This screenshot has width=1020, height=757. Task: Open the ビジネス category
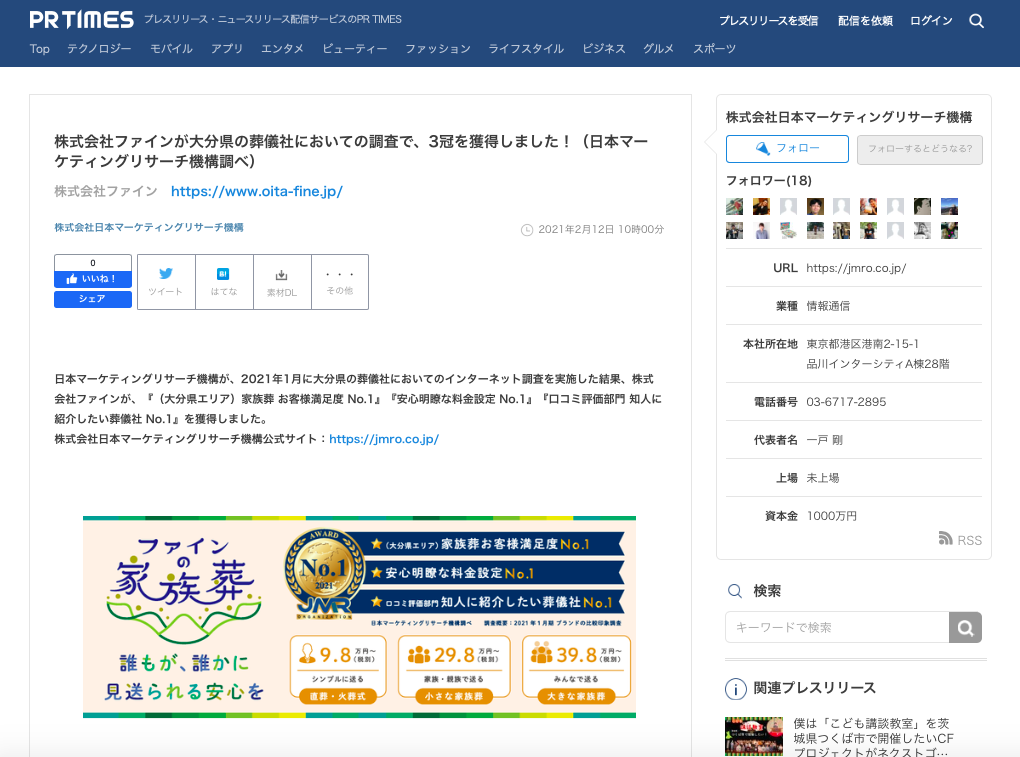(x=604, y=49)
